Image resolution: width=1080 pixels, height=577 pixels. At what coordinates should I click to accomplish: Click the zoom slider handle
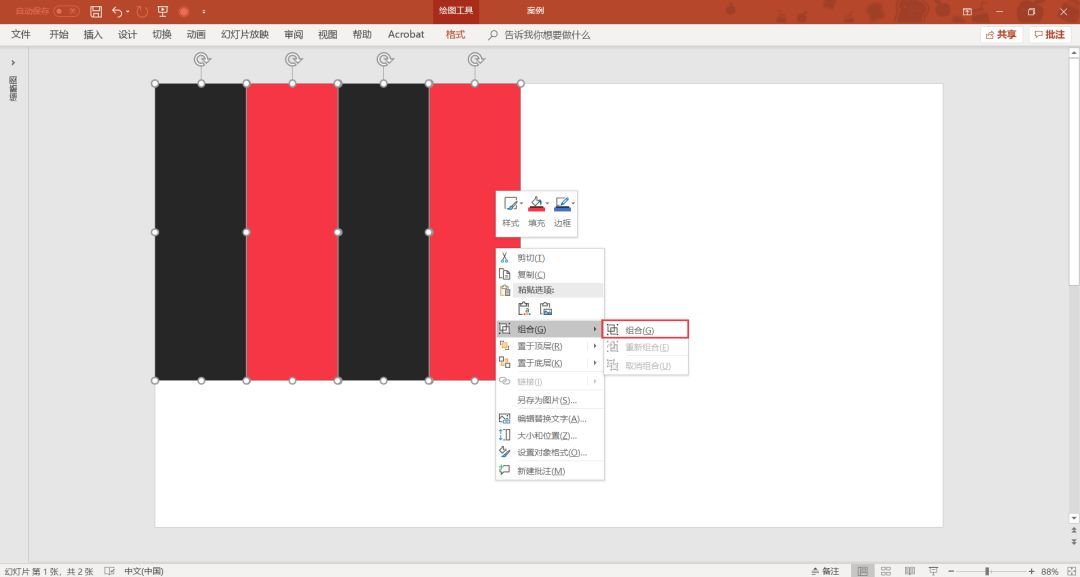[x=987, y=571]
